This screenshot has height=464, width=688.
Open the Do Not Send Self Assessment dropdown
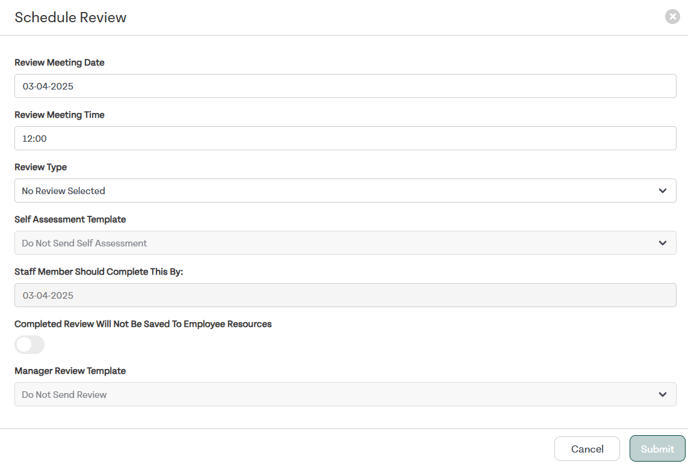click(345, 243)
